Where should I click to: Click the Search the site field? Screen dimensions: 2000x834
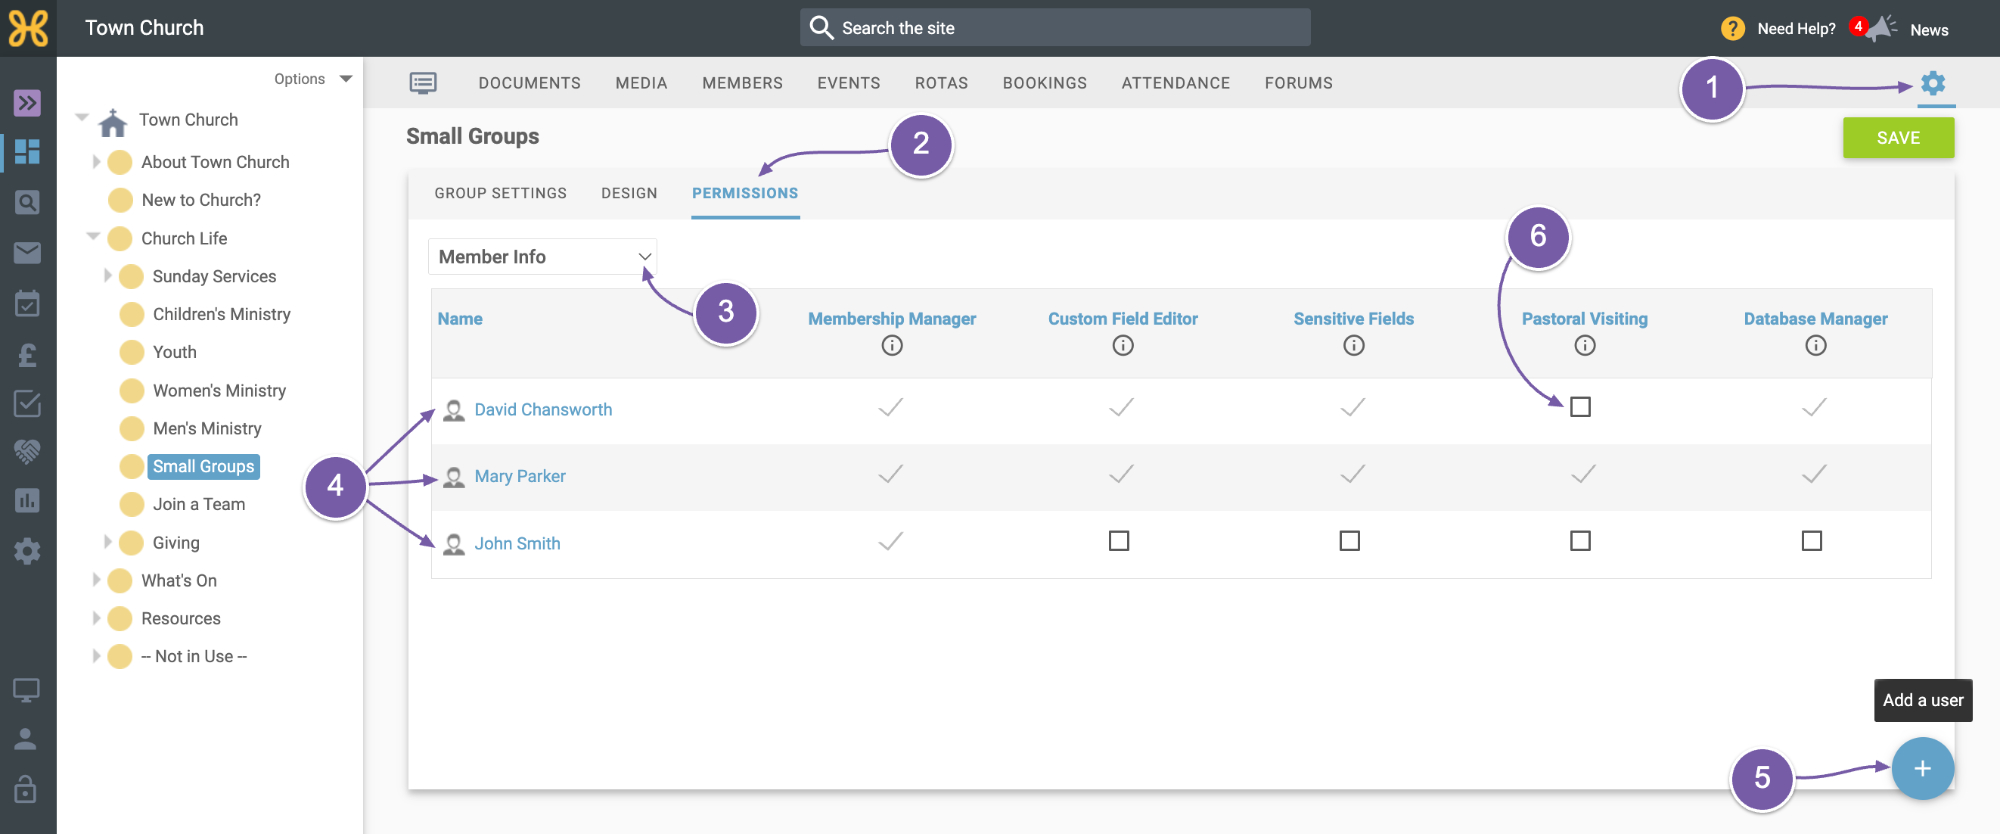(x=1055, y=28)
